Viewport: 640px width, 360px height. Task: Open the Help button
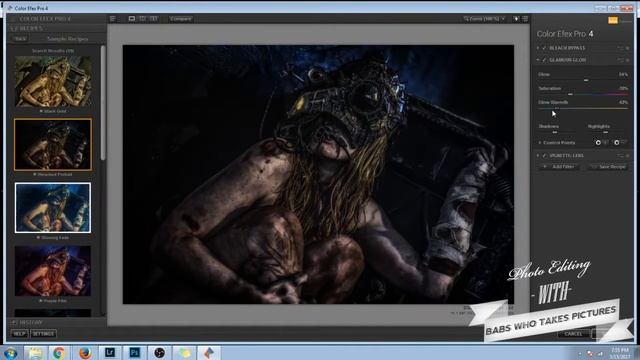(x=19, y=334)
